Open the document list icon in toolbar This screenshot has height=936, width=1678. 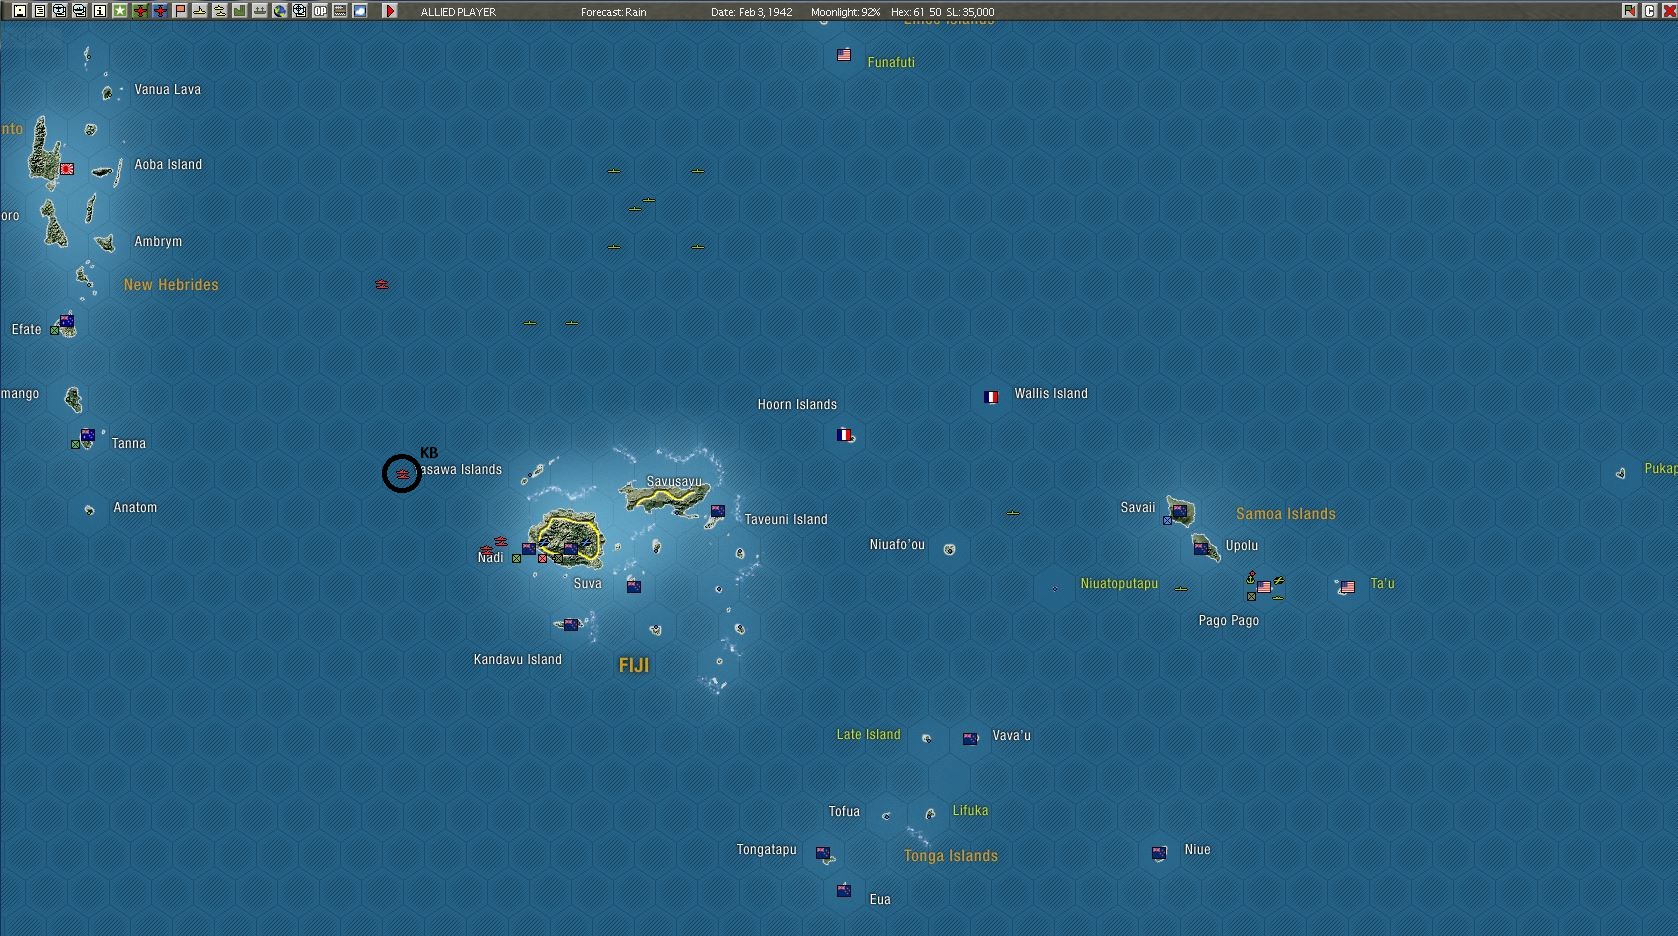pyautogui.click(x=40, y=11)
